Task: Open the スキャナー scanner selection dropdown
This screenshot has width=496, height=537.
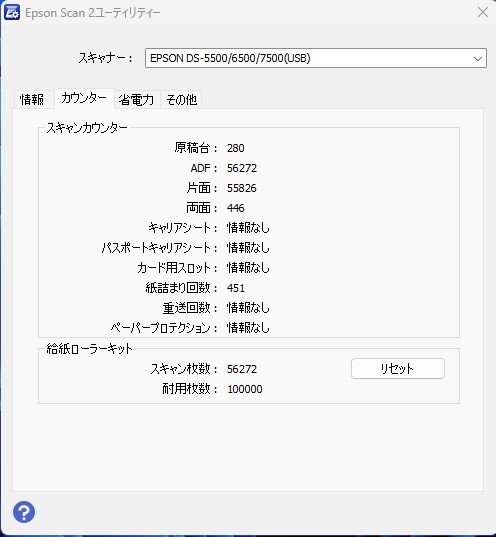Action: click(316, 58)
